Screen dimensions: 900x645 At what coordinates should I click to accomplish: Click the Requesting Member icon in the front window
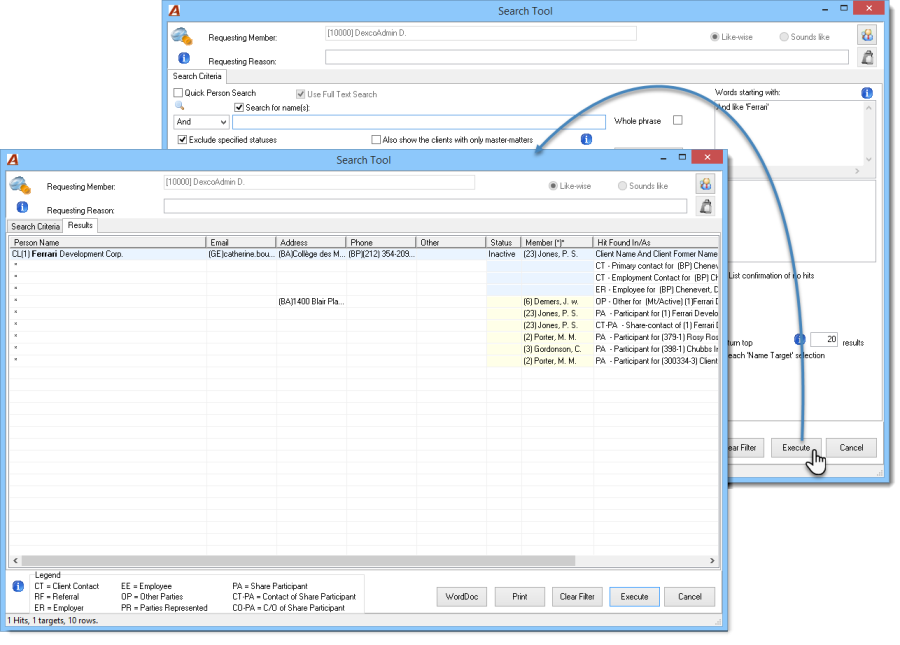click(x=20, y=185)
